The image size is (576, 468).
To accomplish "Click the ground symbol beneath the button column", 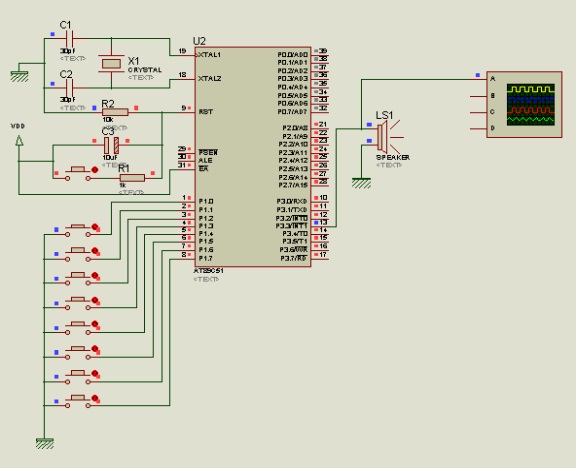I will tap(45, 443).
